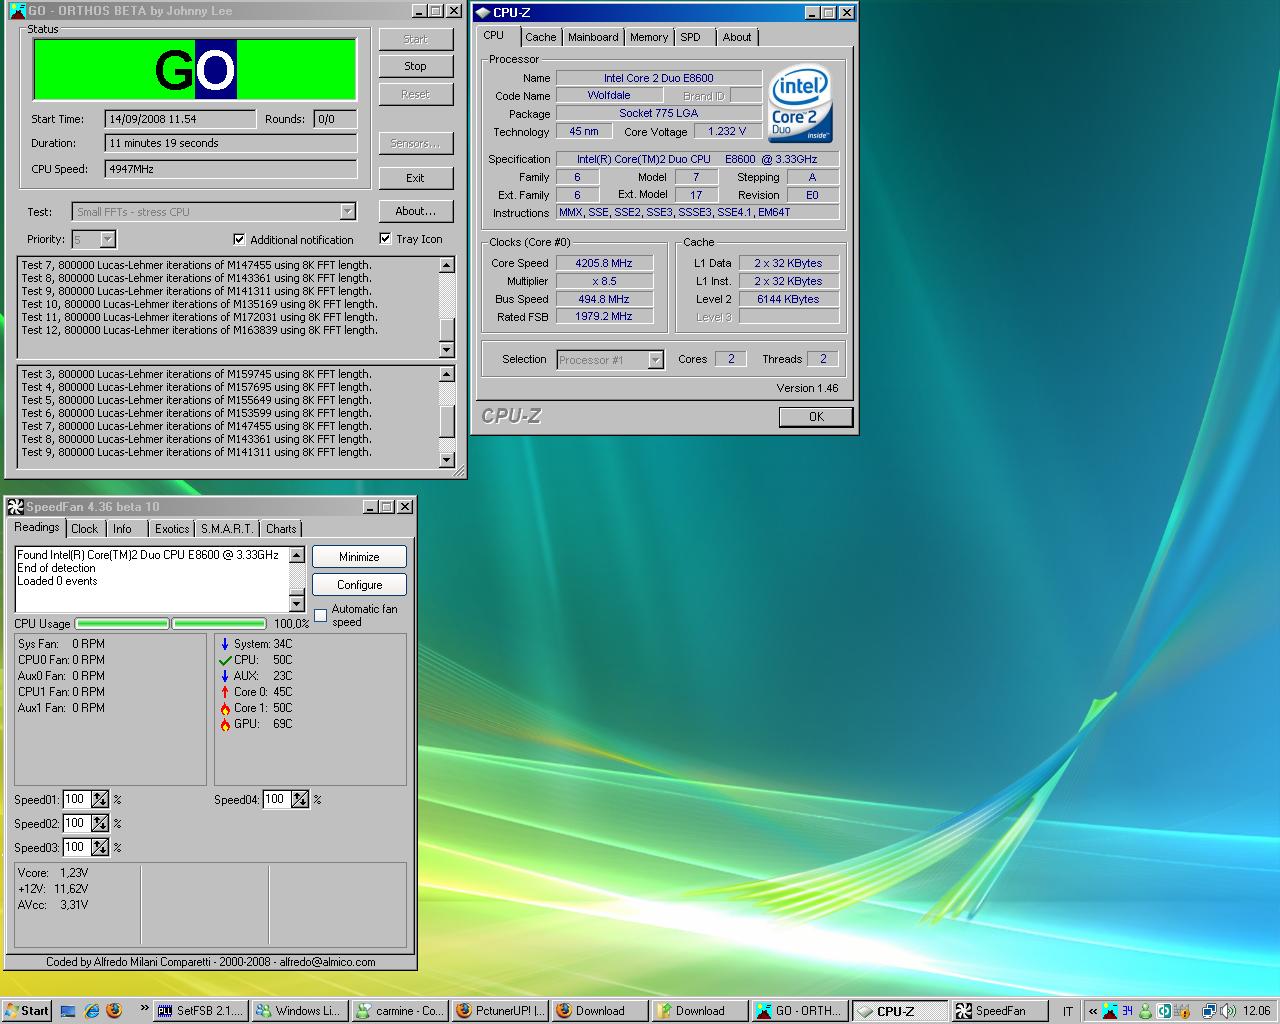Click the SpeedFan title bar icon
Screen dimensions: 1280x1024
click(15, 506)
